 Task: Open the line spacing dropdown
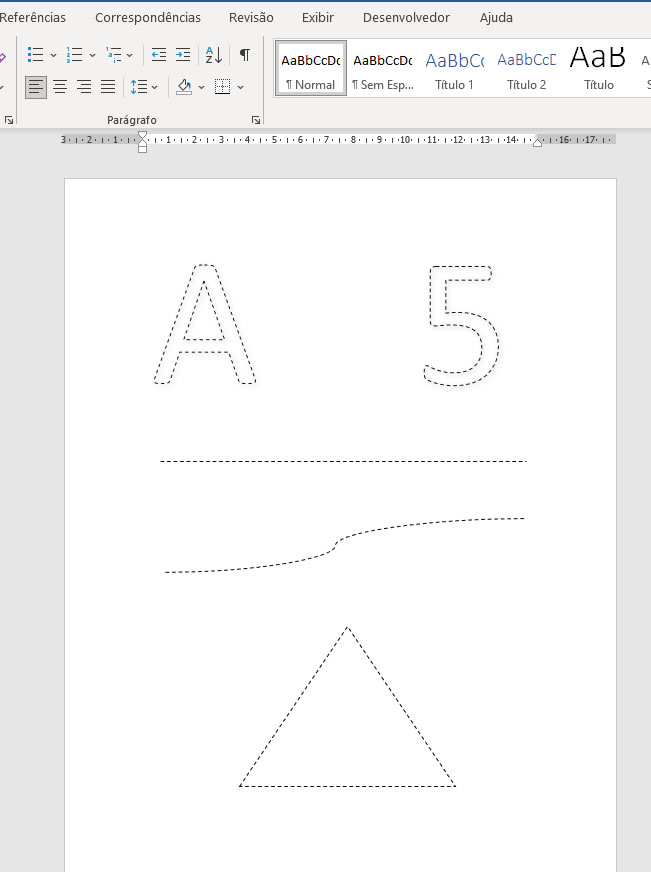point(143,87)
